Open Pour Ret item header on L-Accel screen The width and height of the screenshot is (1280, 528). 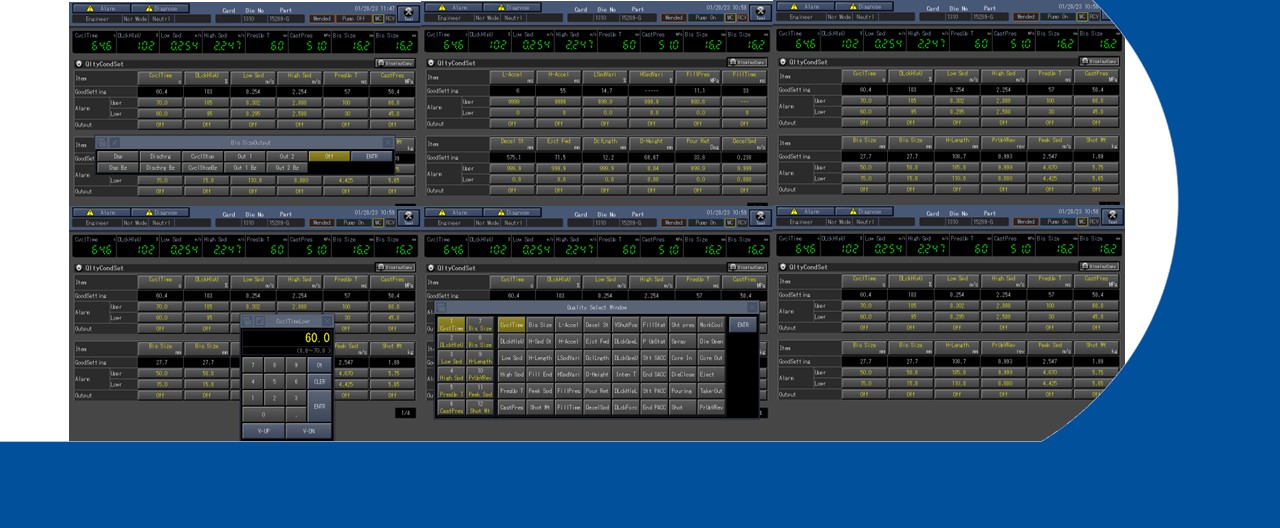(x=698, y=144)
